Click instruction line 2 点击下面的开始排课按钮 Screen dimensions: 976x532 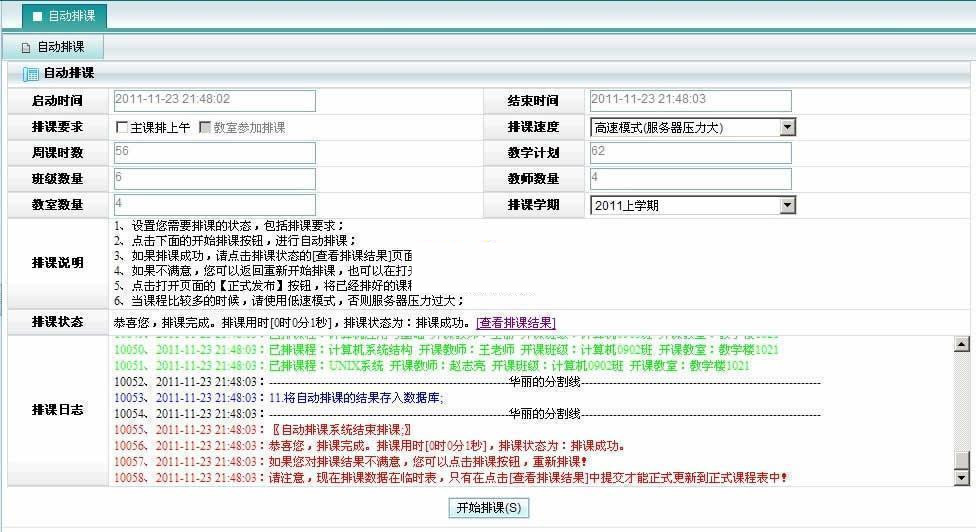click(x=235, y=241)
